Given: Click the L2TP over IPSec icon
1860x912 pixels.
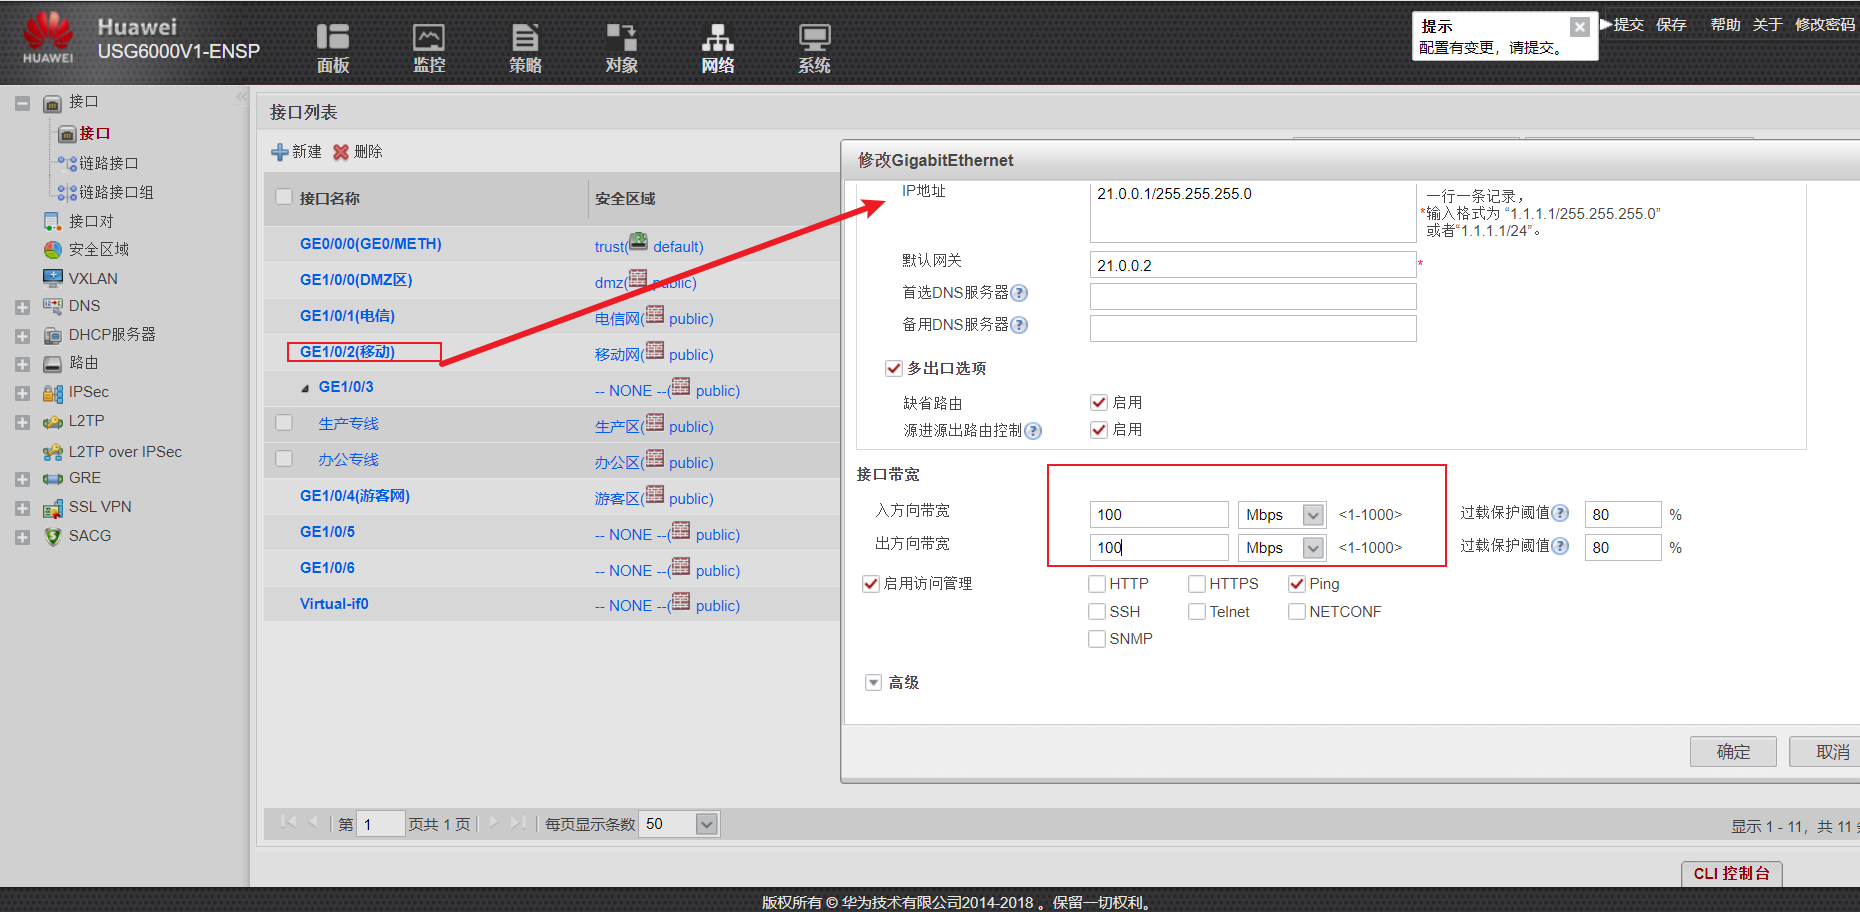Looking at the screenshot, I should [53, 452].
